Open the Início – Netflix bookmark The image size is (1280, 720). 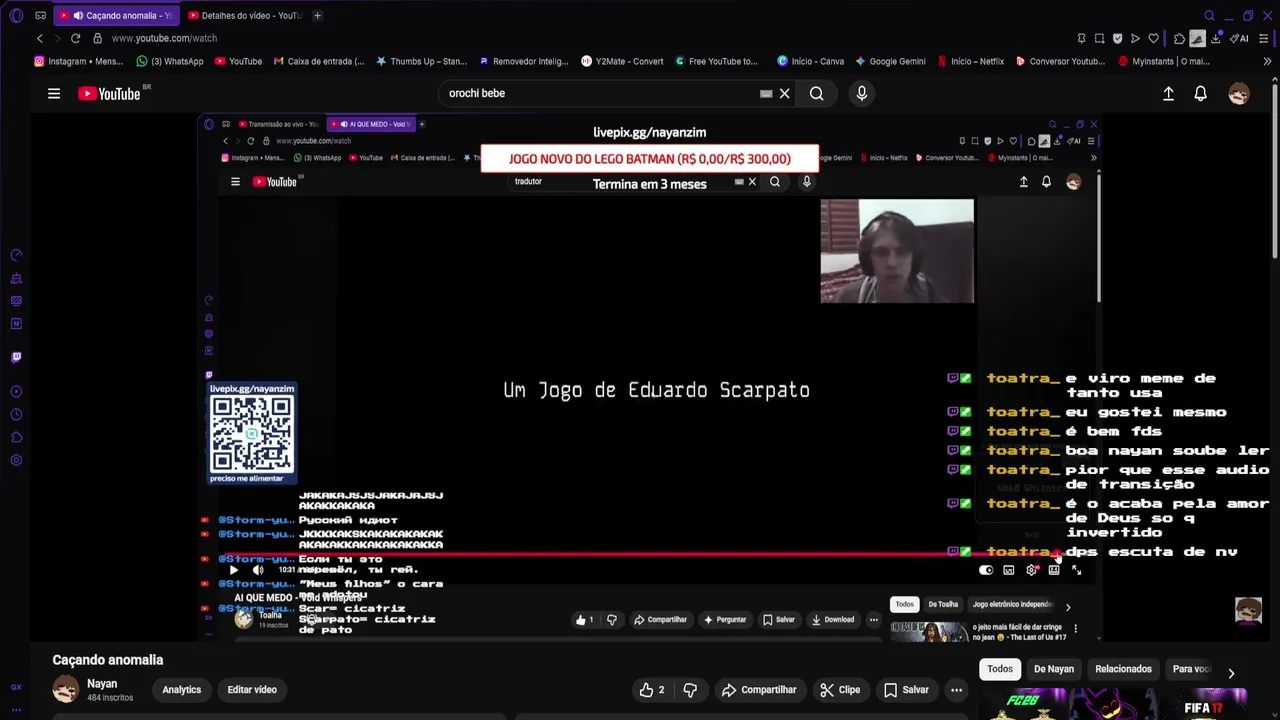(970, 61)
